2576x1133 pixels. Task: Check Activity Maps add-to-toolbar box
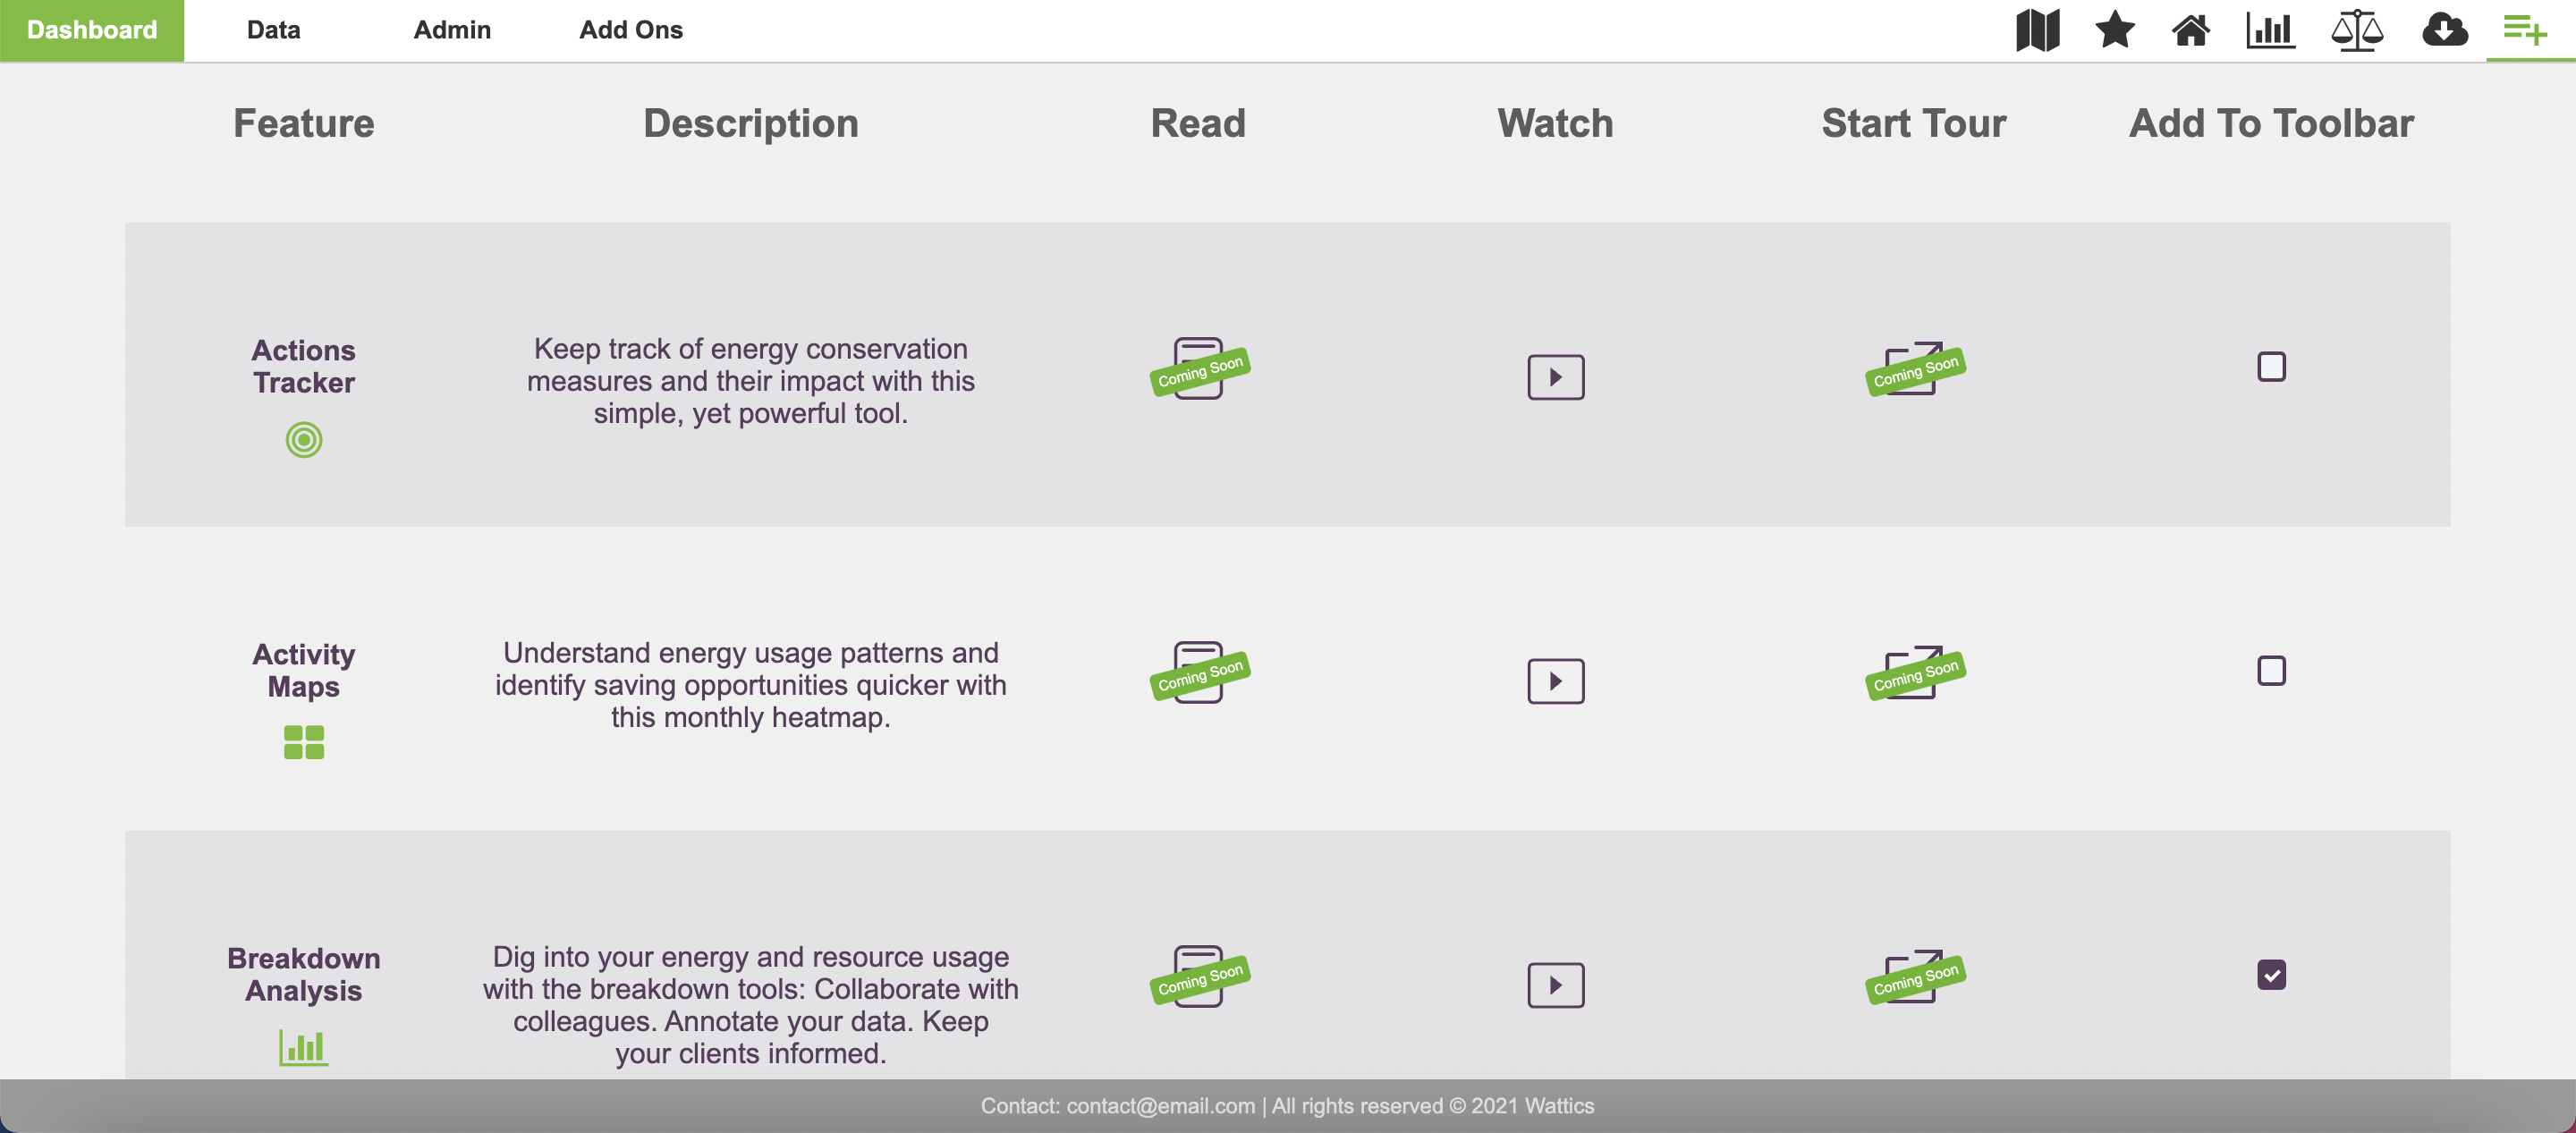click(2271, 671)
